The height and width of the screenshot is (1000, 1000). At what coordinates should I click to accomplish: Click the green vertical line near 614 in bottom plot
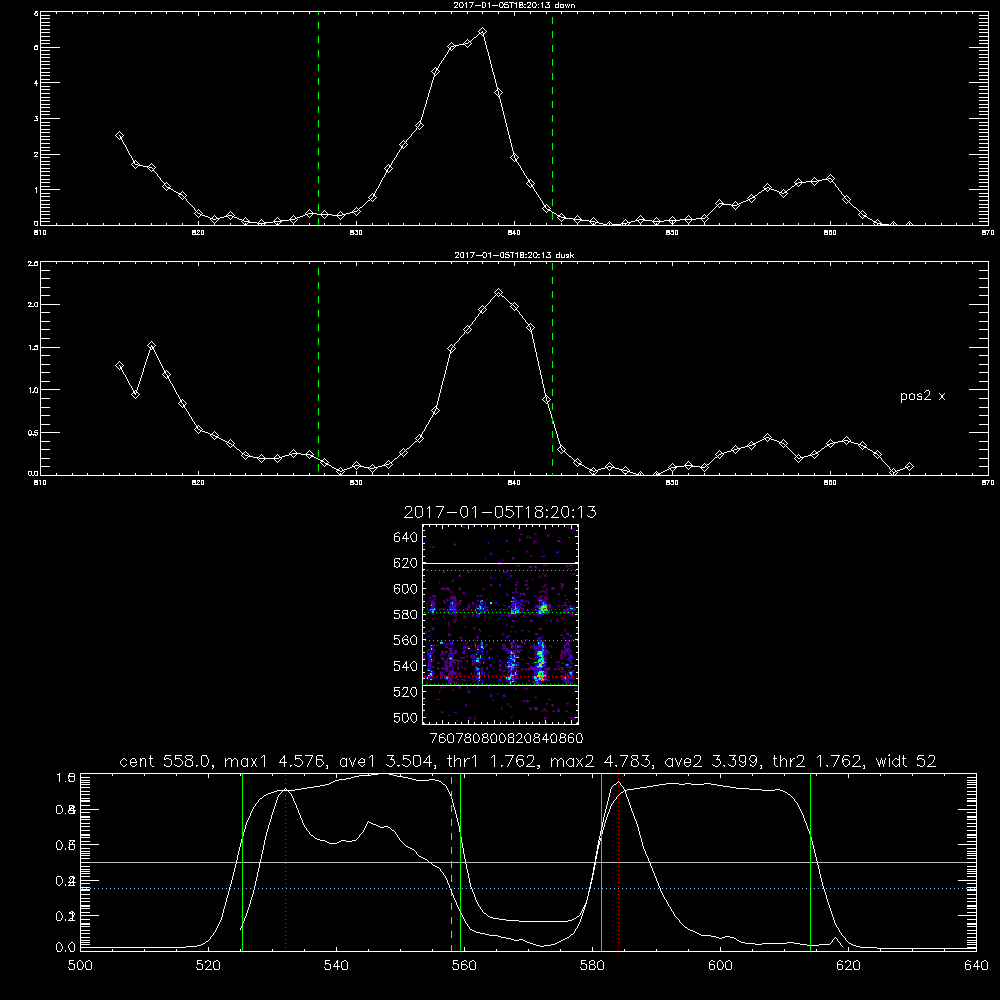(811, 861)
